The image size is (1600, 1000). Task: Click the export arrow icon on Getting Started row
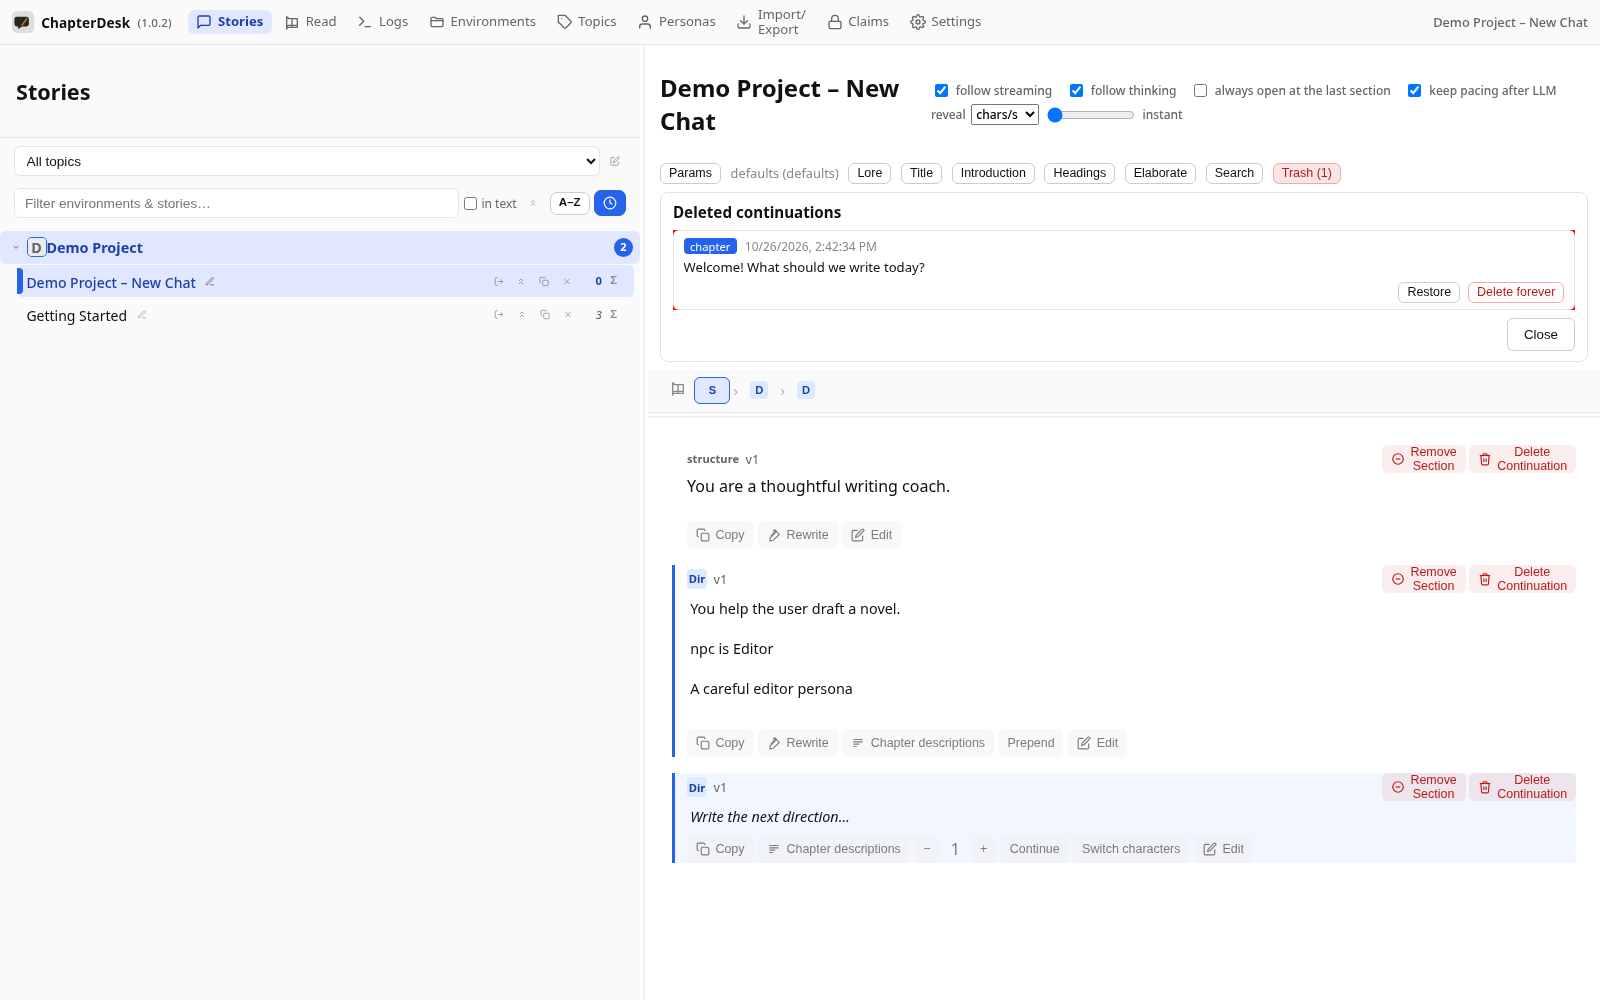pos(499,315)
